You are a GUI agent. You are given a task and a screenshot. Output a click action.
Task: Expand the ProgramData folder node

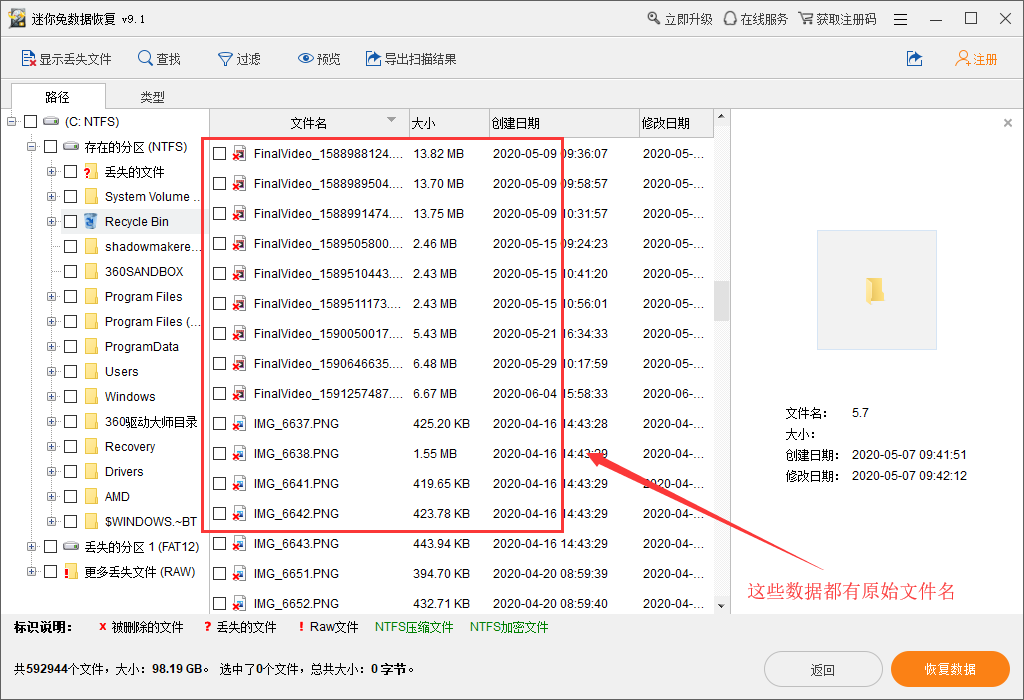tap(51, 347)
